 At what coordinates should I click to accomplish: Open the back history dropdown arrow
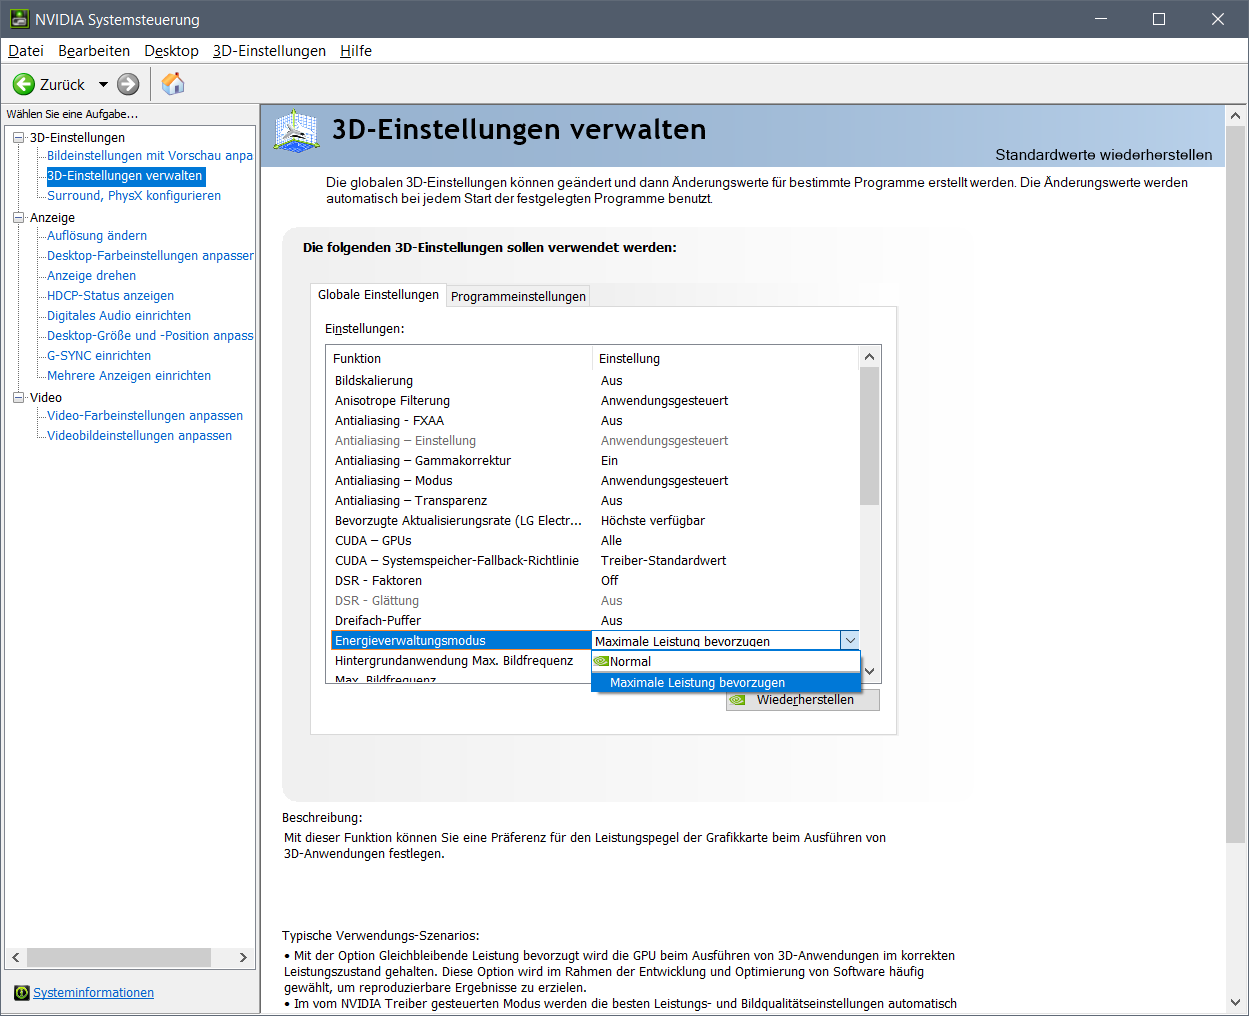103,84
